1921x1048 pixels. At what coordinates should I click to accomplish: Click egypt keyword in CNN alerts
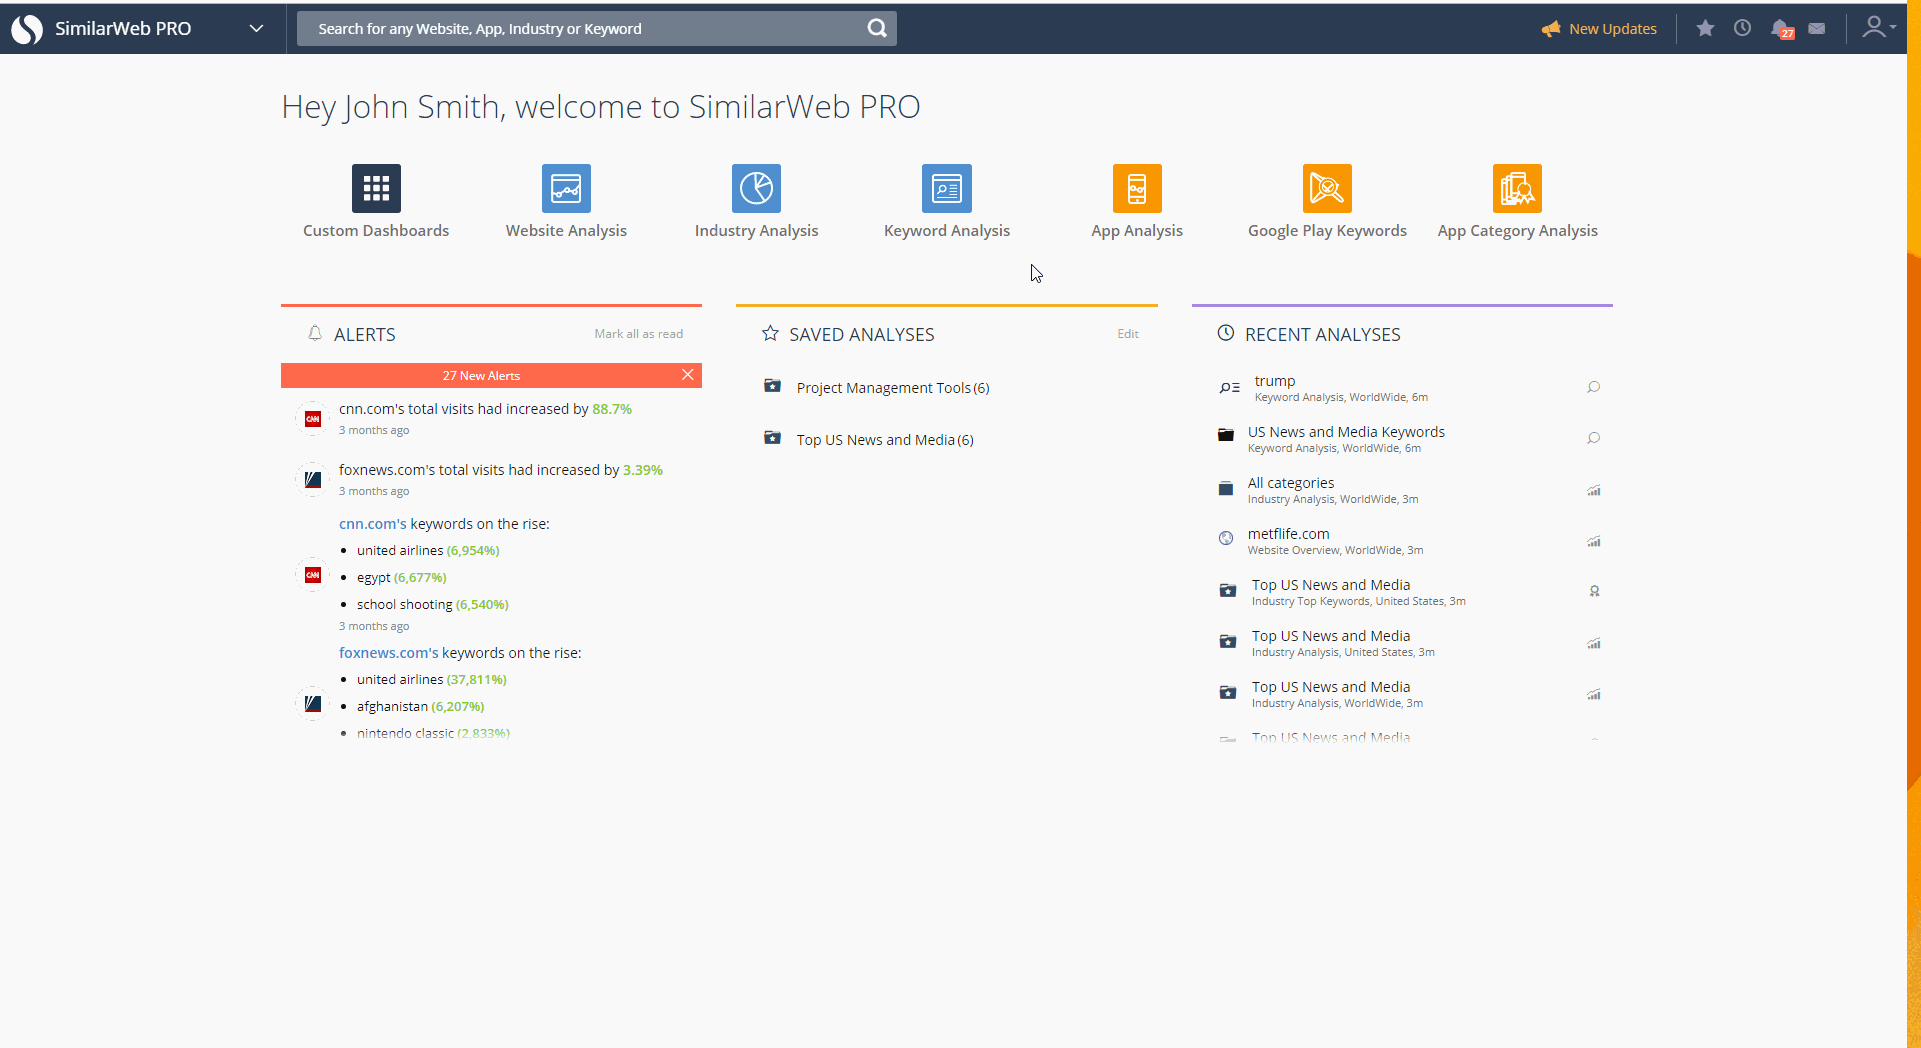click(x=374, y=578)
